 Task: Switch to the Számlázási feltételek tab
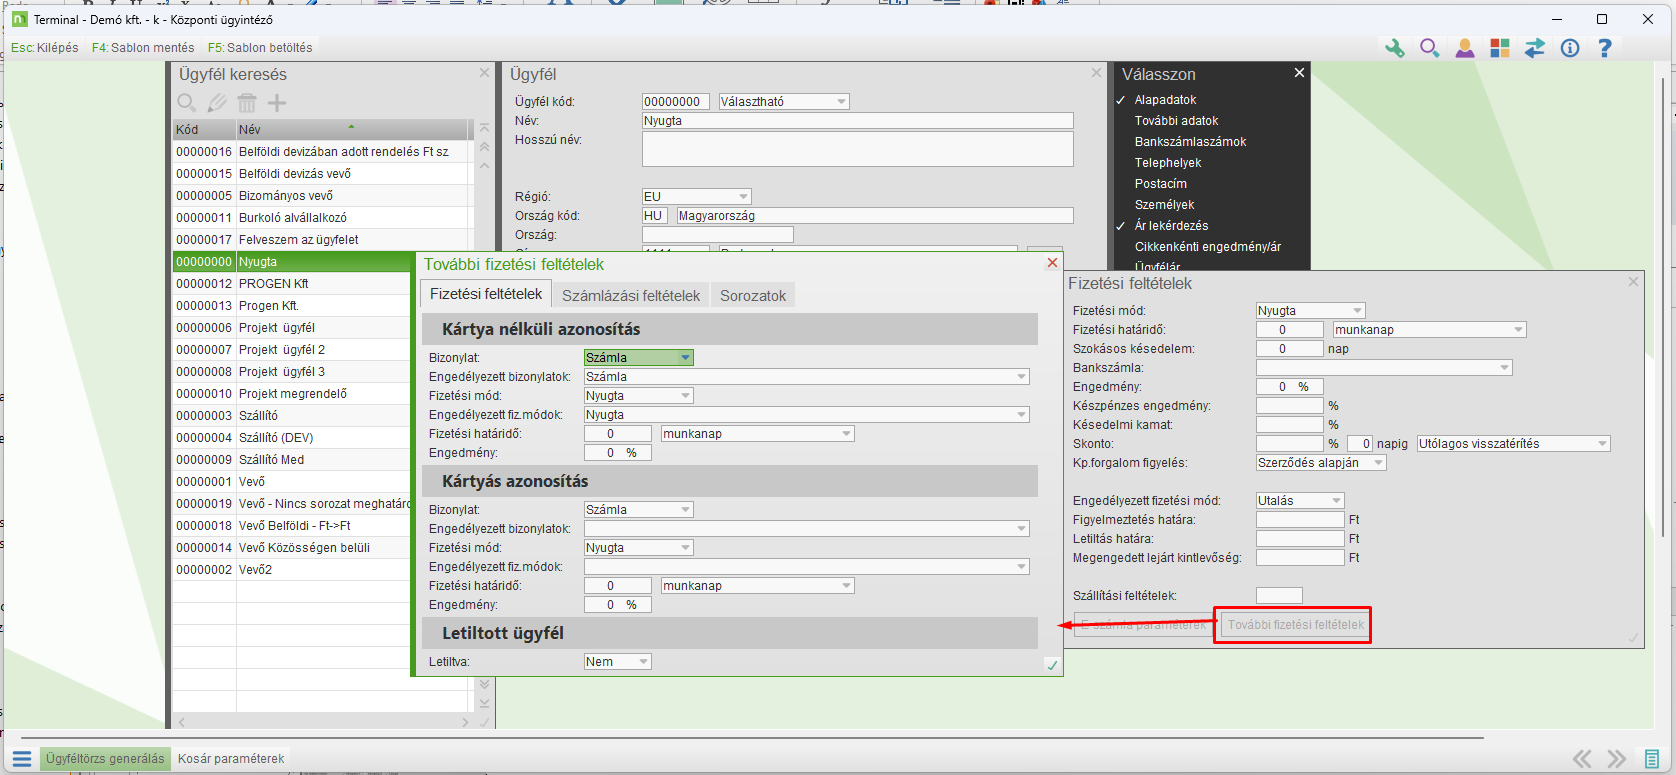(631, 296)
